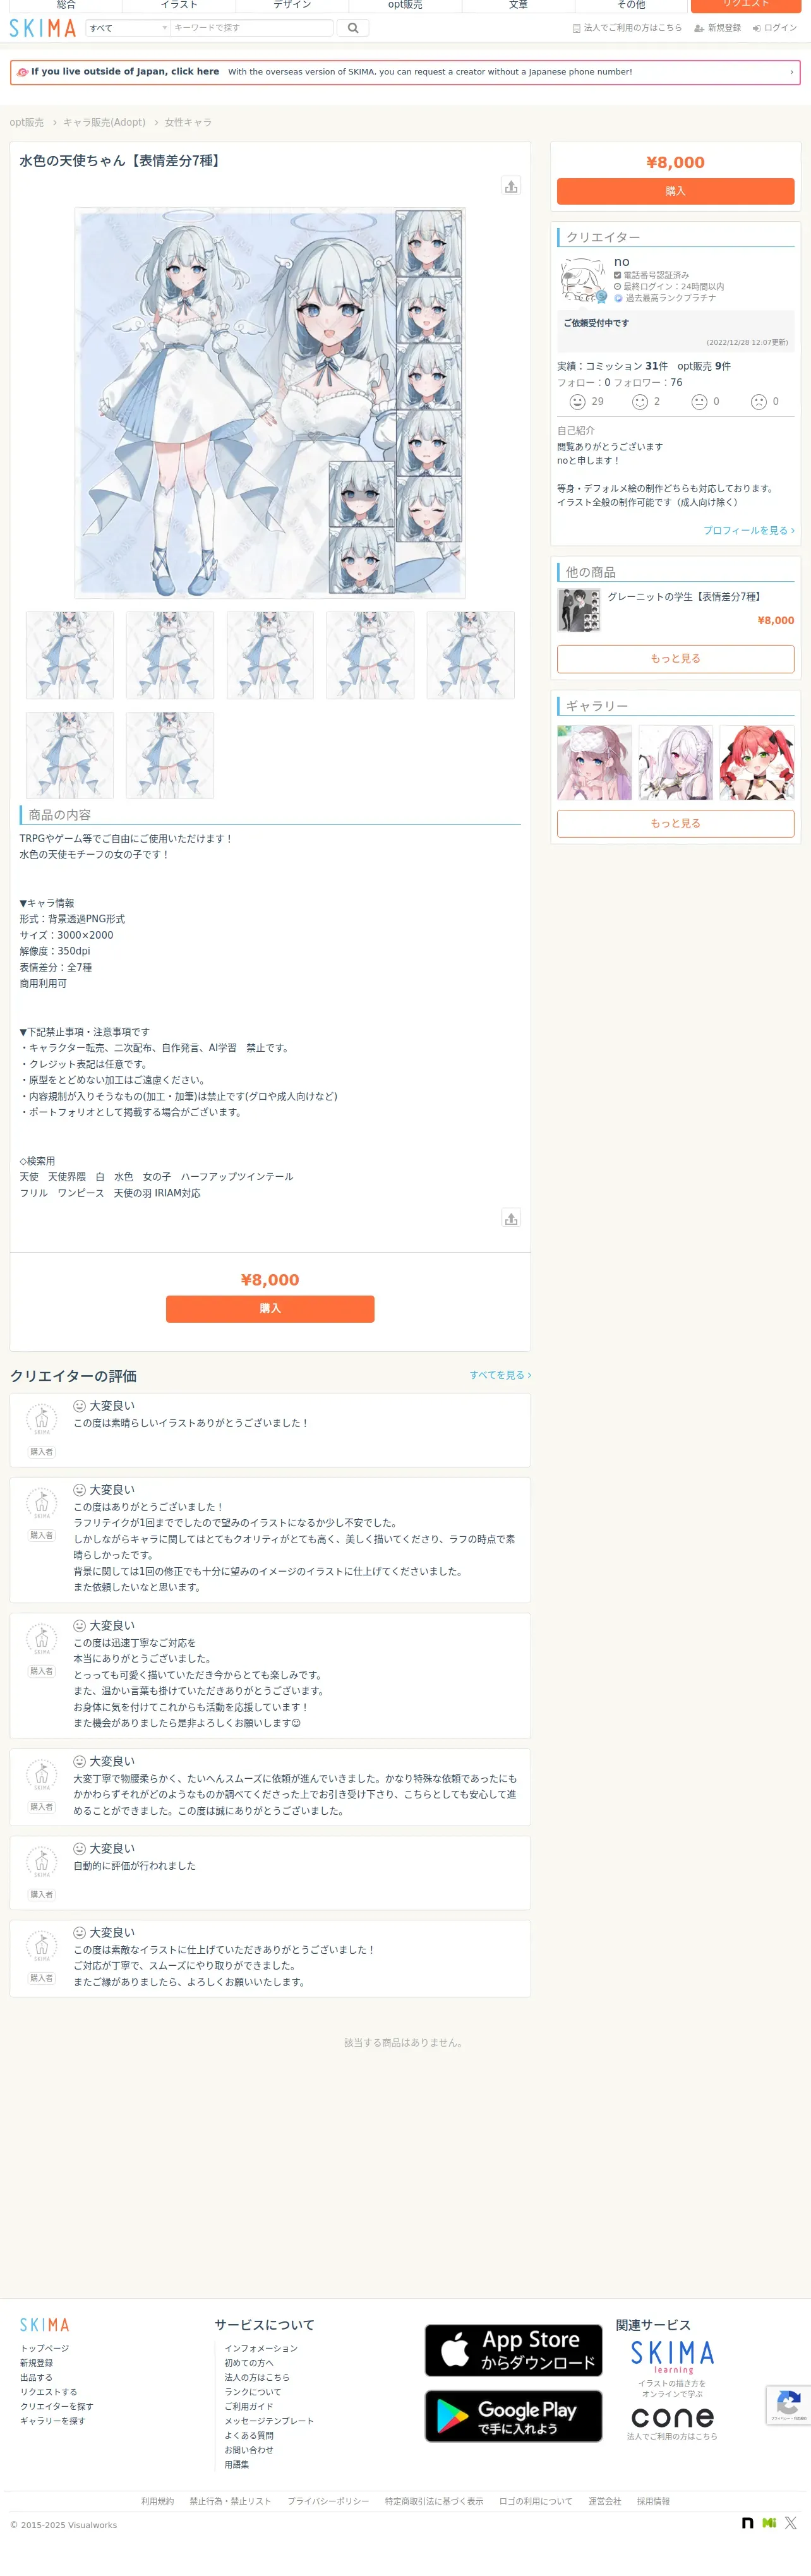Switch to the opt販売 tab
The image size is (811, 2576).
pos(405,5)
